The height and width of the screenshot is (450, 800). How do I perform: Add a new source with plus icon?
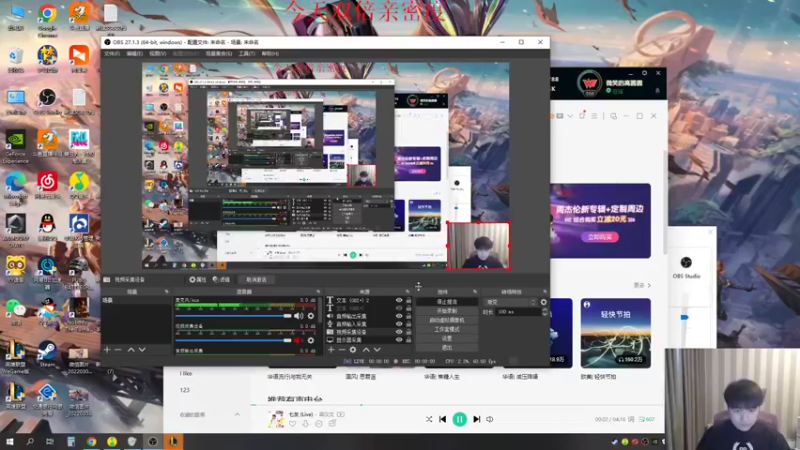pyautogui.click(x=331, y=349)
